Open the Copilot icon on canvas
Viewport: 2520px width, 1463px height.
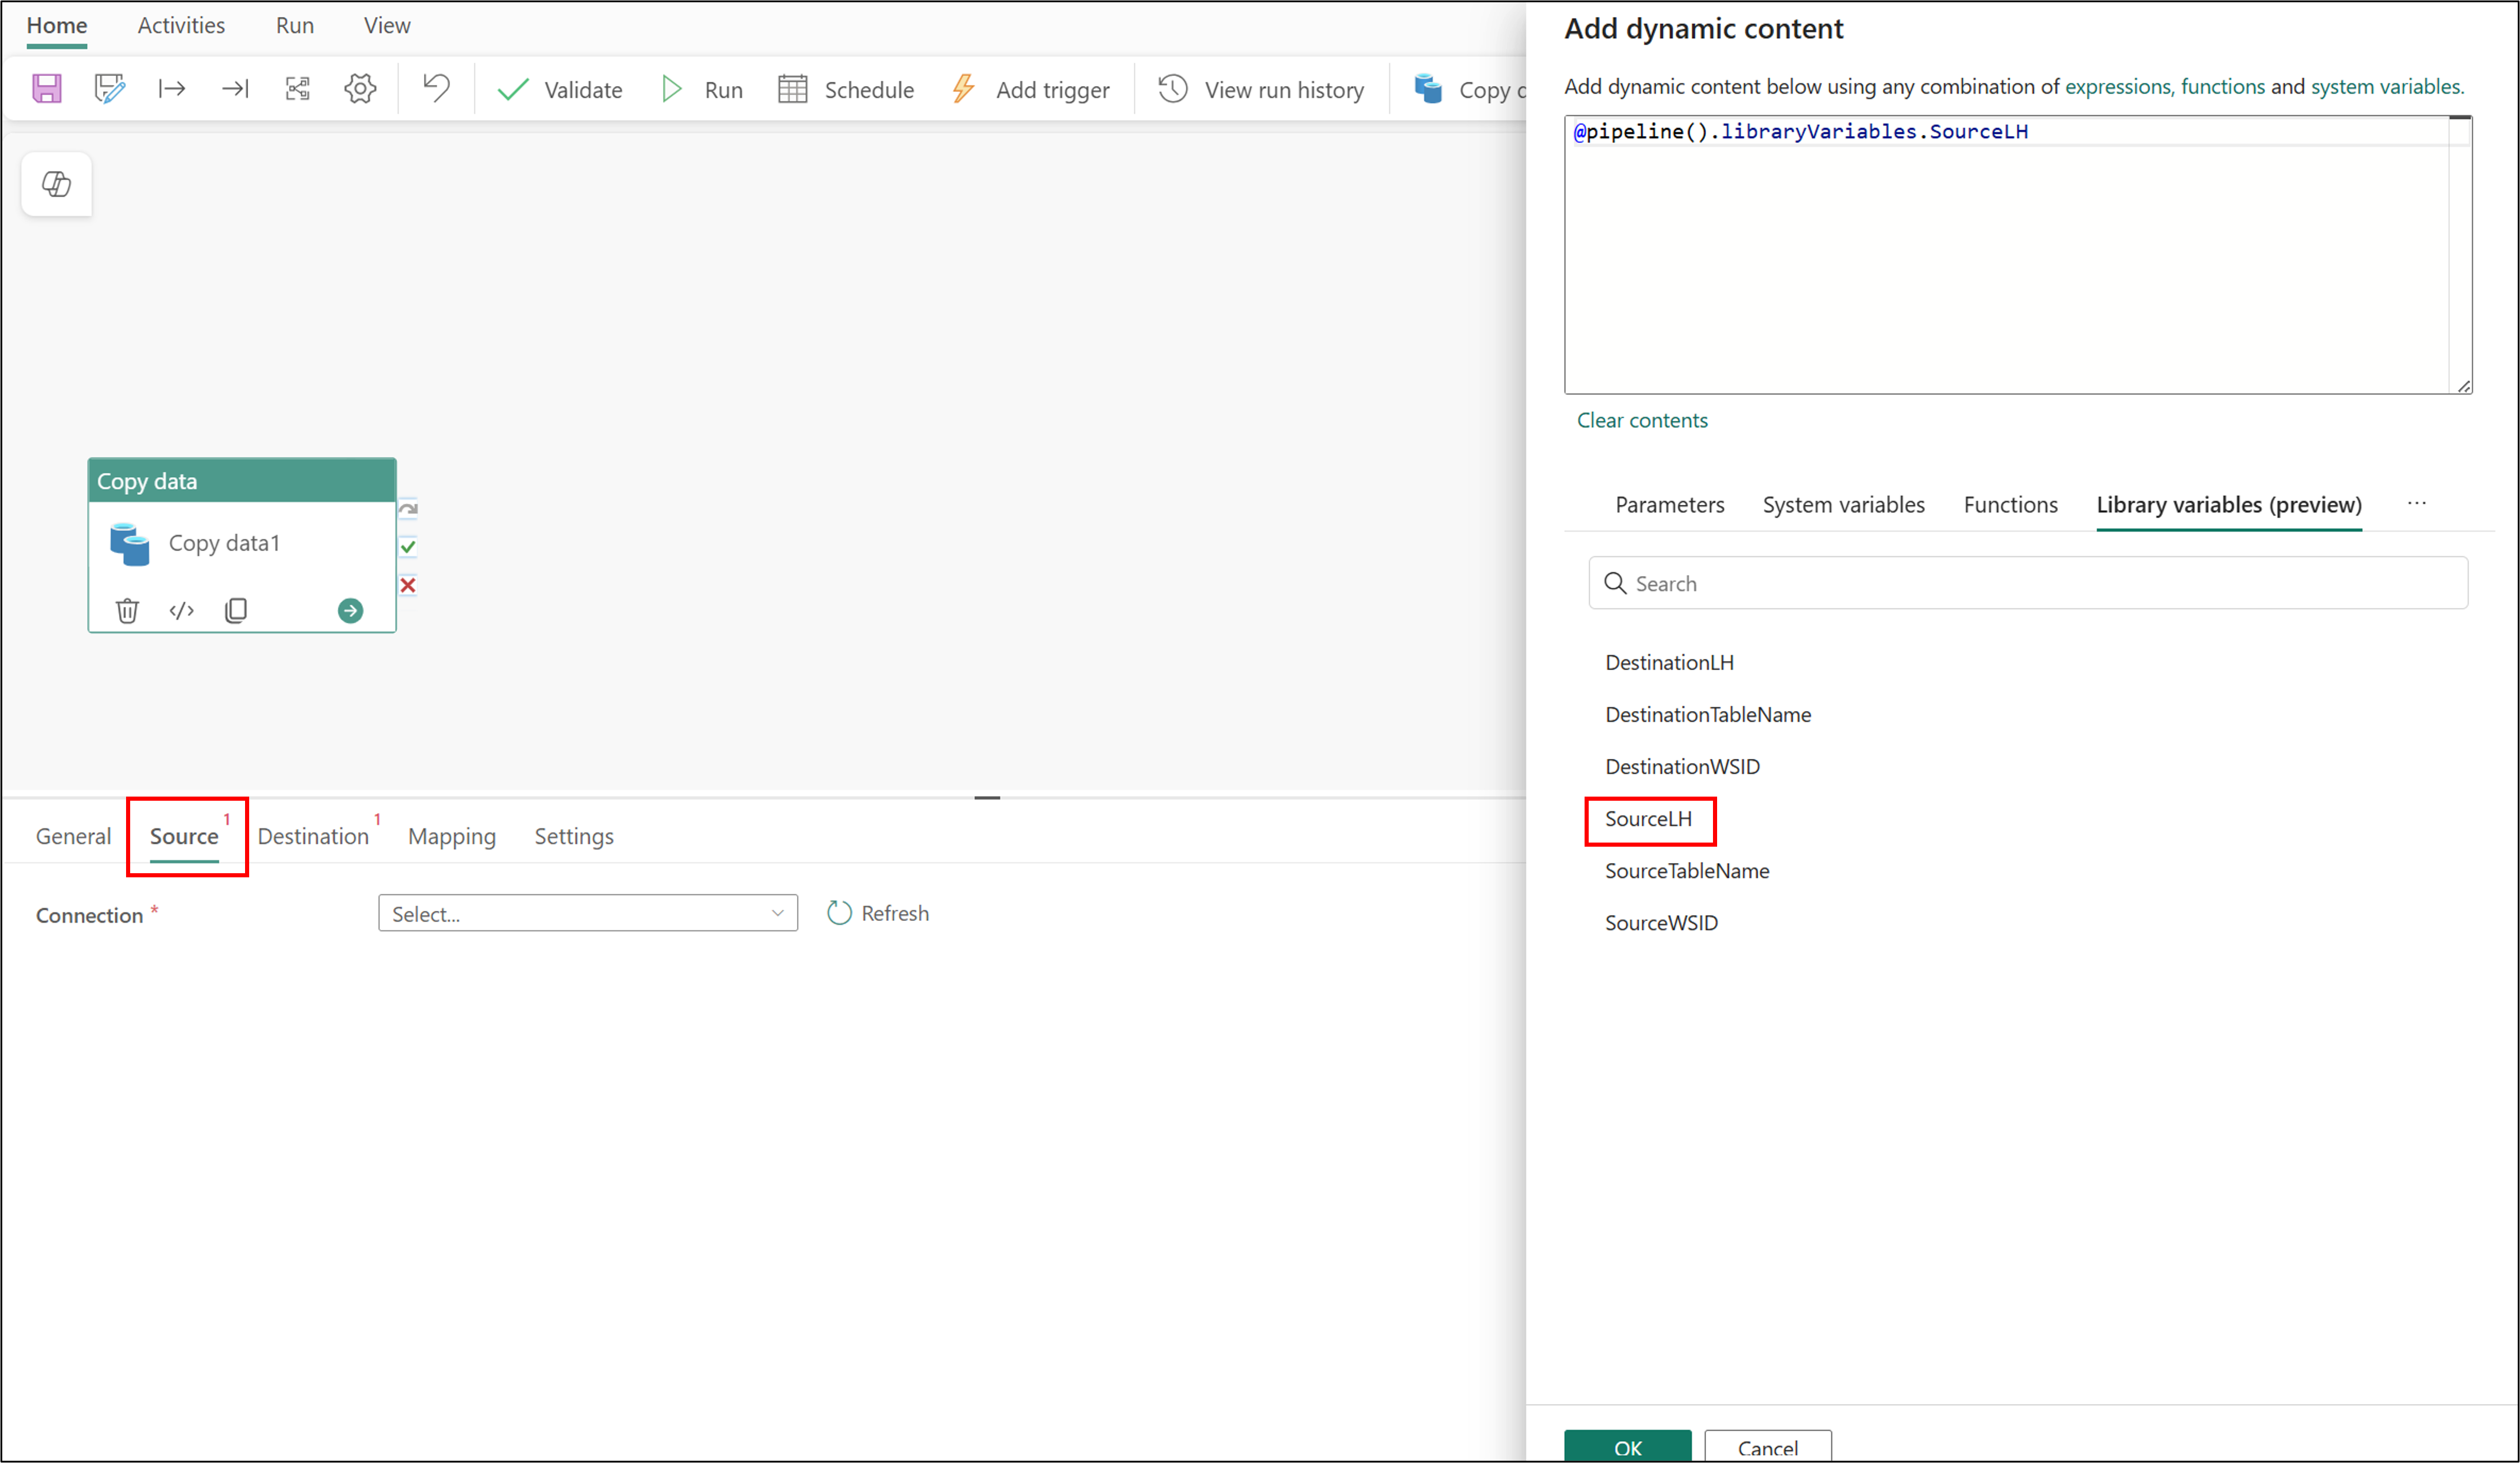pyautogui.click(x=57, y=184)
